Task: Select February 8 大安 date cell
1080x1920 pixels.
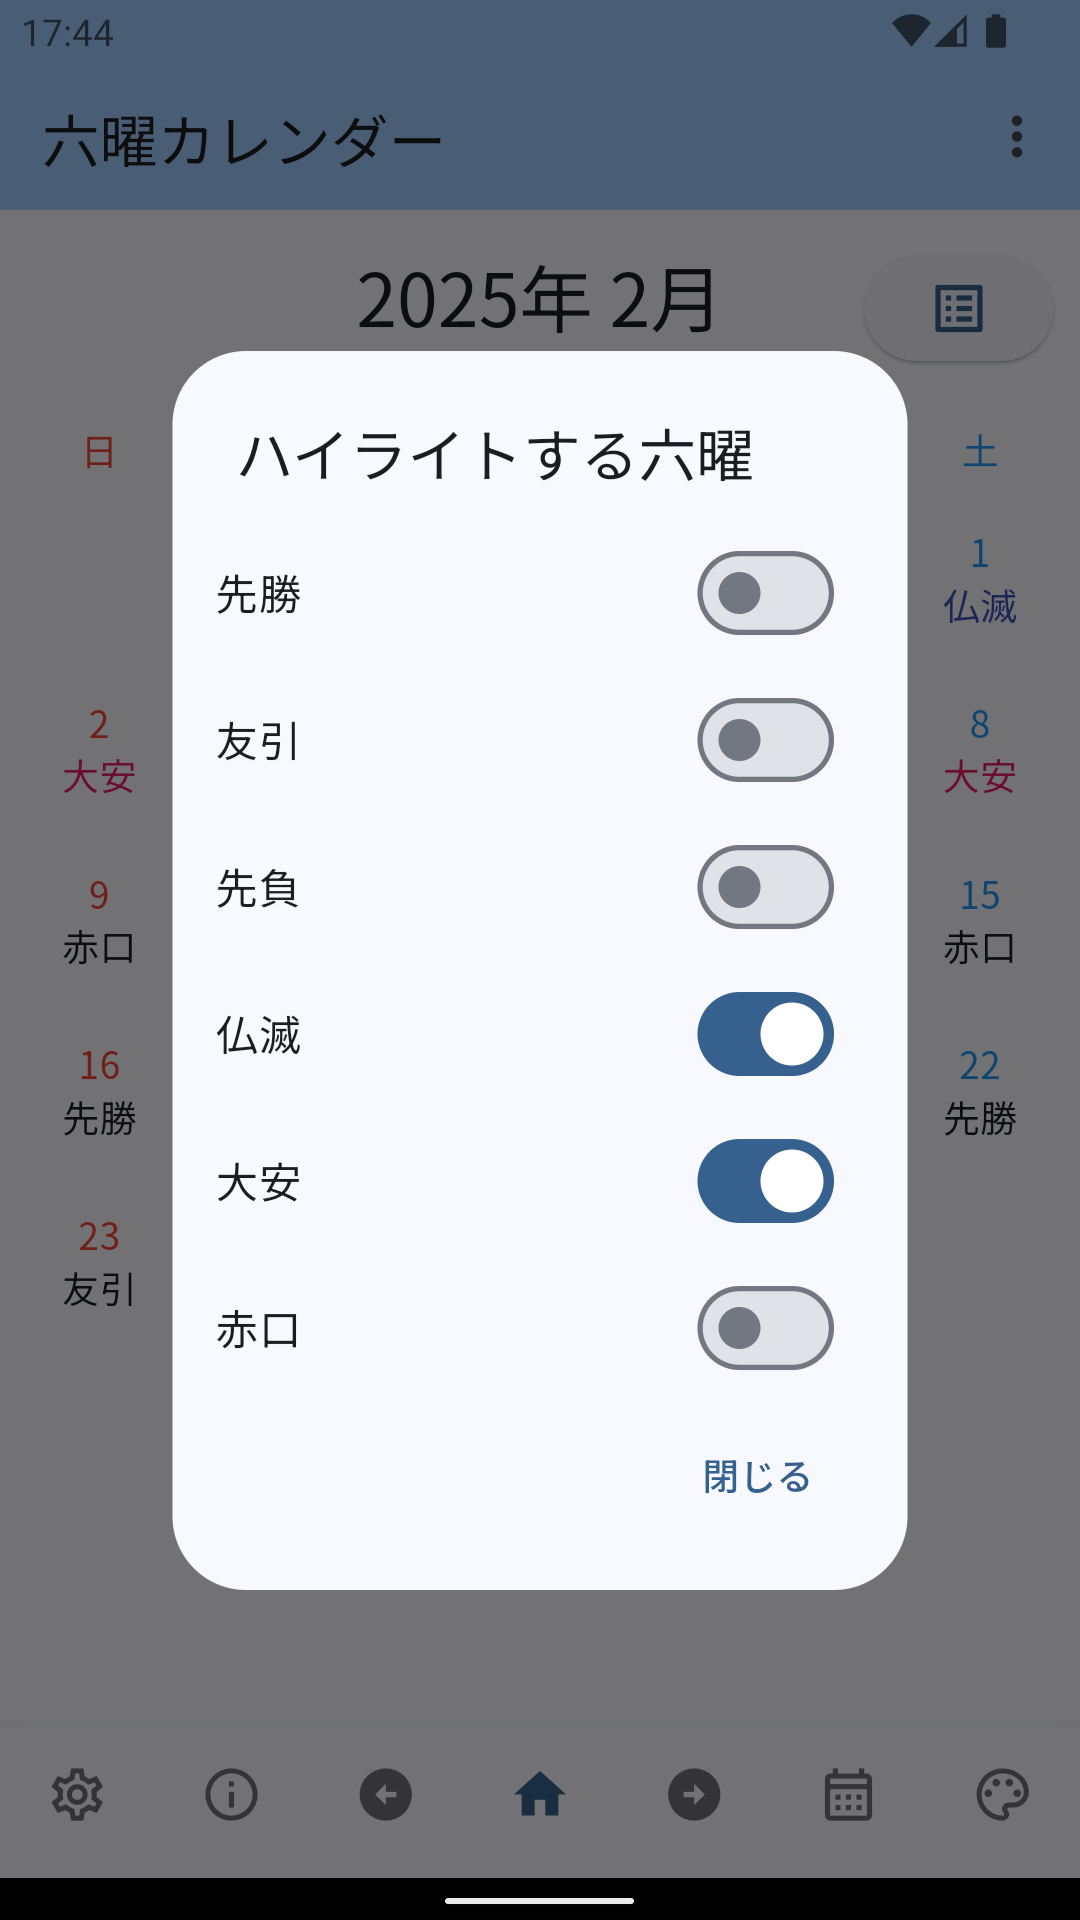Action: pyautogui.click(x=979, y=750)
